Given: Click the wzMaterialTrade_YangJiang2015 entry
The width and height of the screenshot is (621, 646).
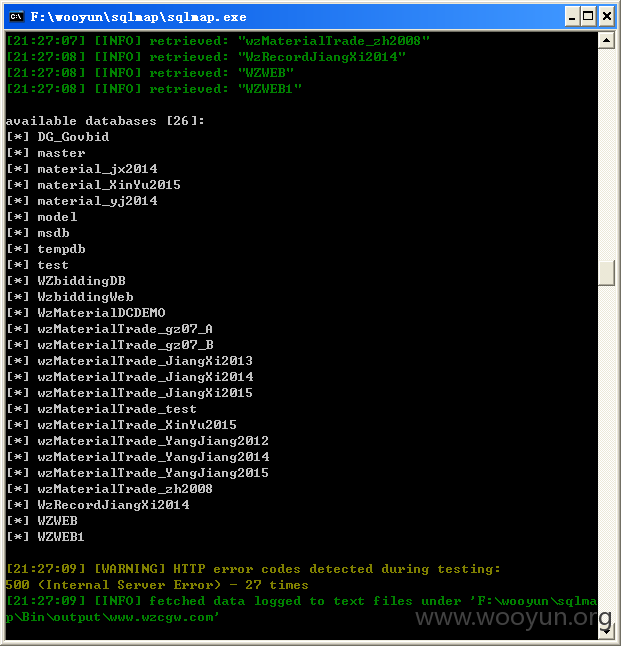Looking at the screenshot, I should pos(137,473).
